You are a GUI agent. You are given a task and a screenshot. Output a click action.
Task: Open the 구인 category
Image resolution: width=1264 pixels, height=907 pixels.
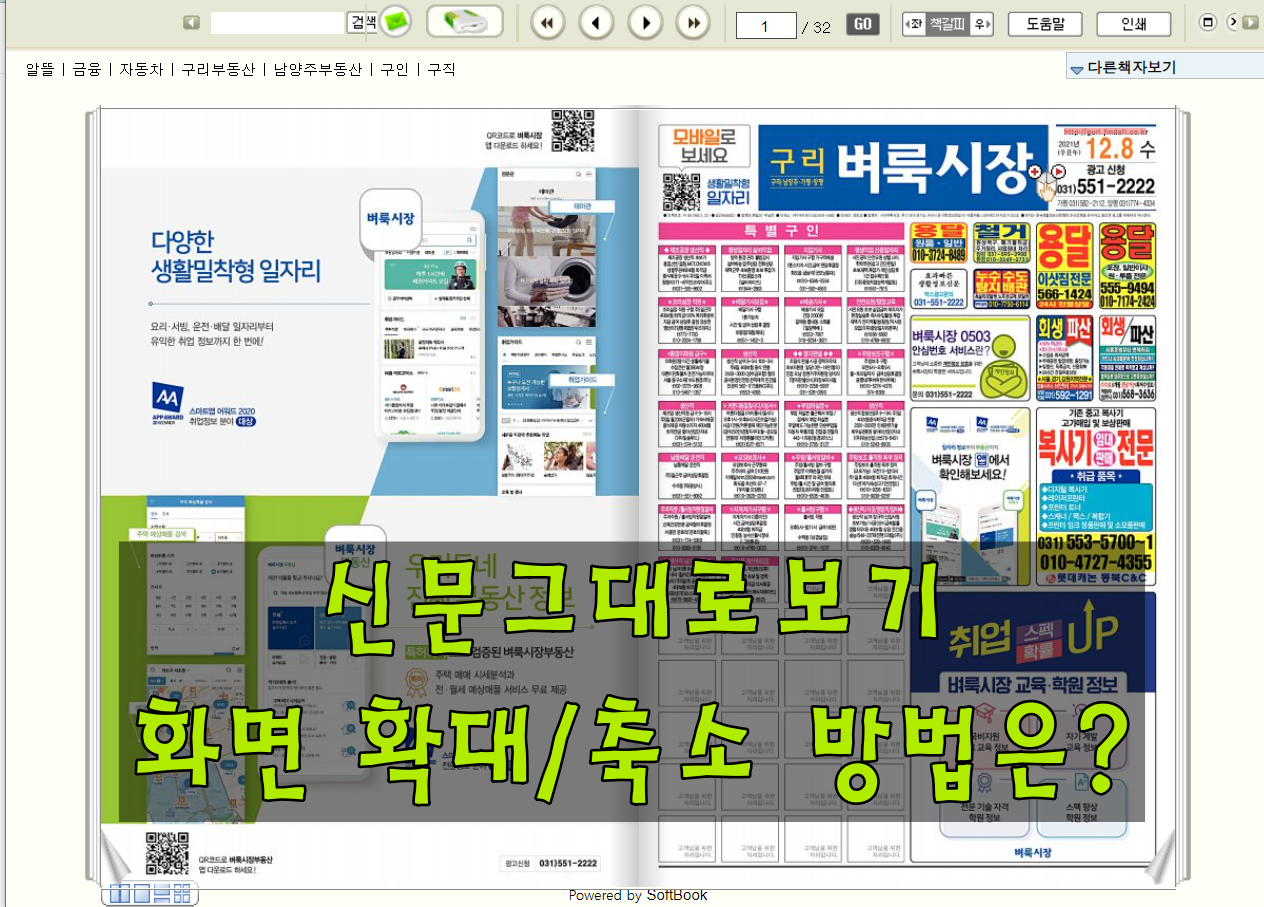(394, 70)
